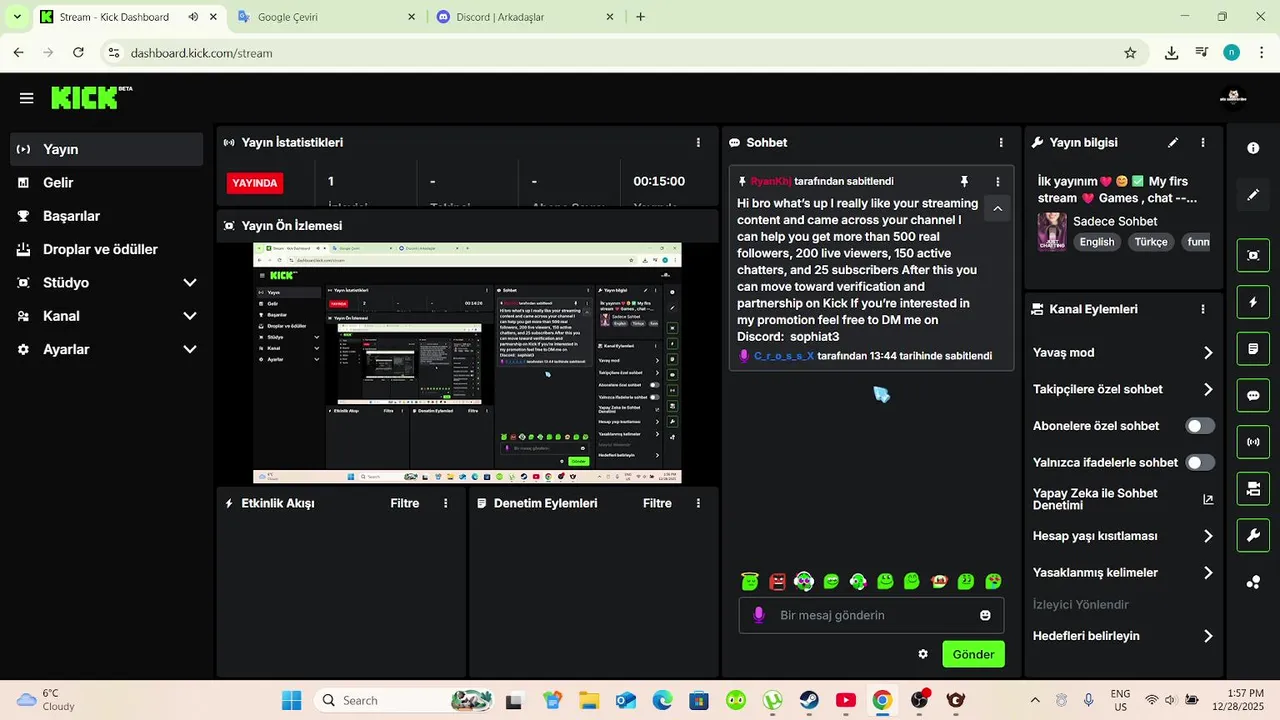Open uTorrent from the taskbar
This screenshot has width=1280, height=720.
772,700
